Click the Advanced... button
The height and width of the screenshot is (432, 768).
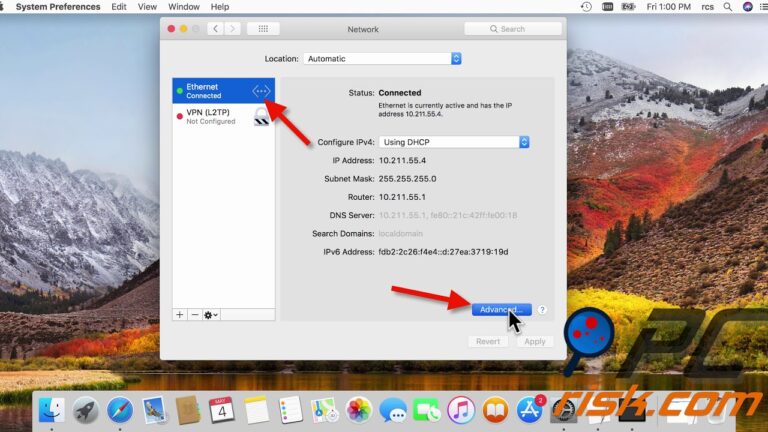pyautogui.click(x=502, y=310)
